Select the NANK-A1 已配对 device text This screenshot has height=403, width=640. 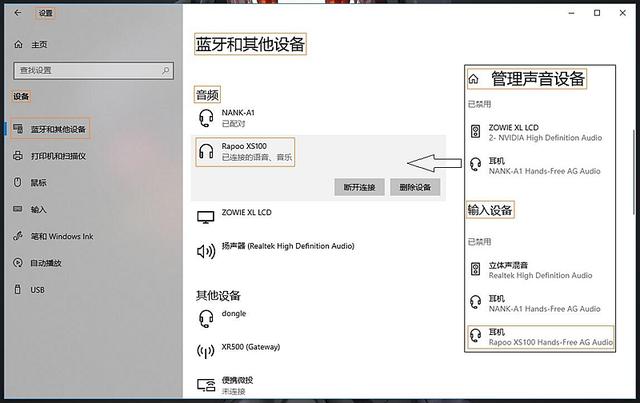pos(238,118)
